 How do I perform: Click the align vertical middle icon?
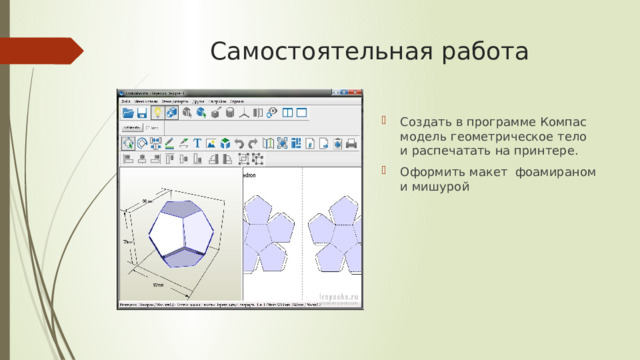pyautogui.click(x=184, y=159)
